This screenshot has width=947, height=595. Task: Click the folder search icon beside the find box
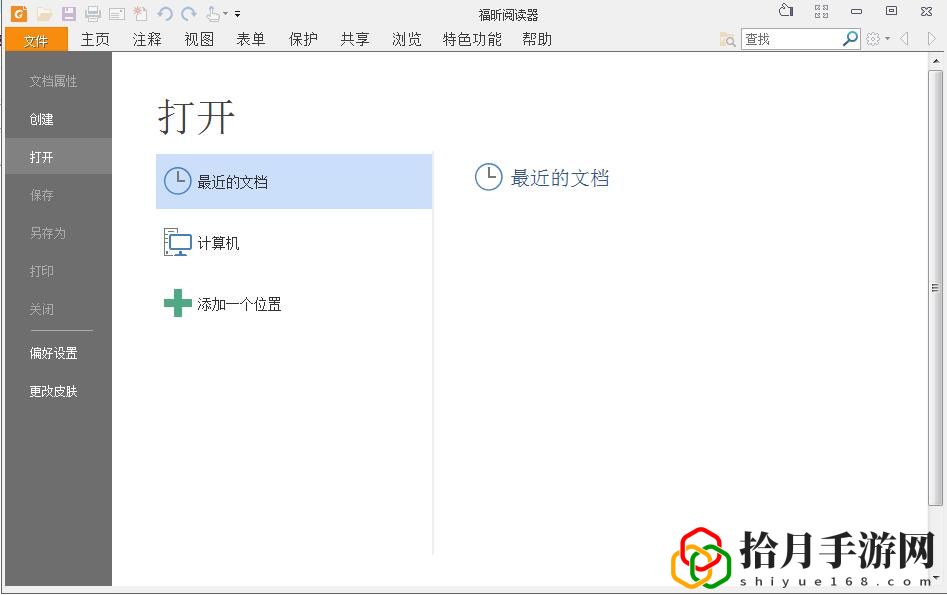pyautogui.click(x=728, y=39)
